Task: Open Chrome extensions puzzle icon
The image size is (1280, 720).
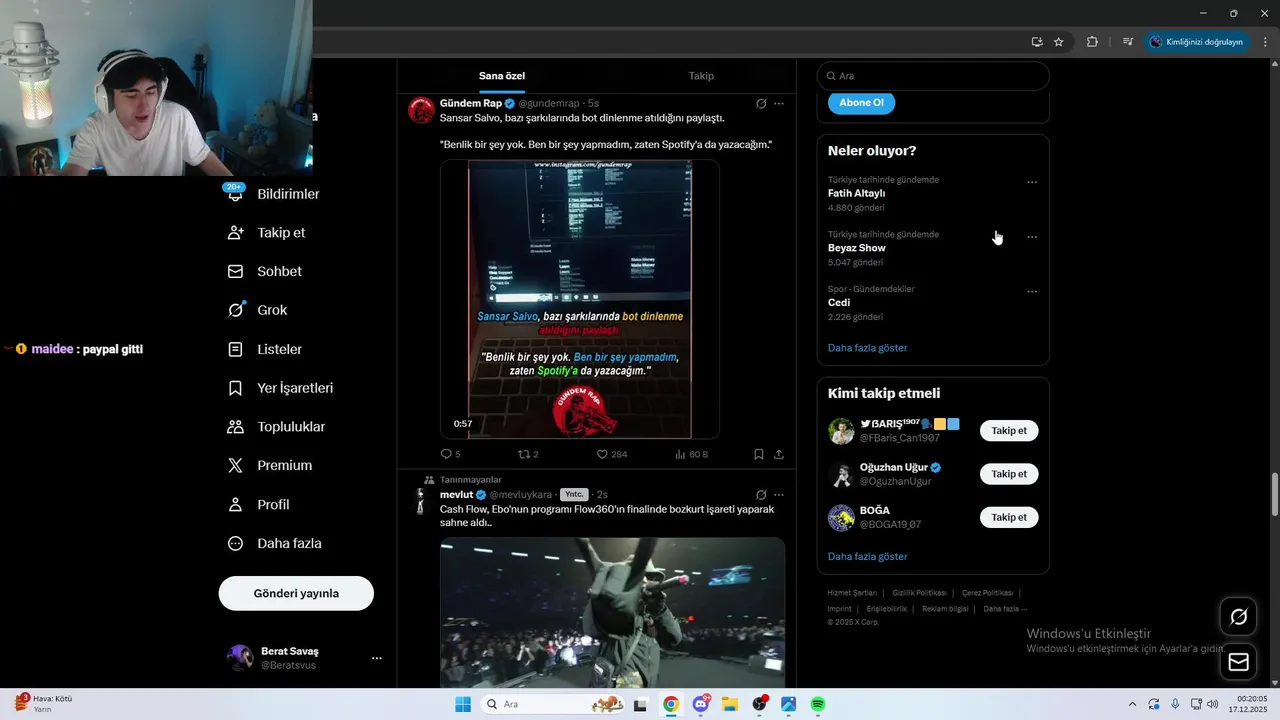Action: tap(1092, 42)
